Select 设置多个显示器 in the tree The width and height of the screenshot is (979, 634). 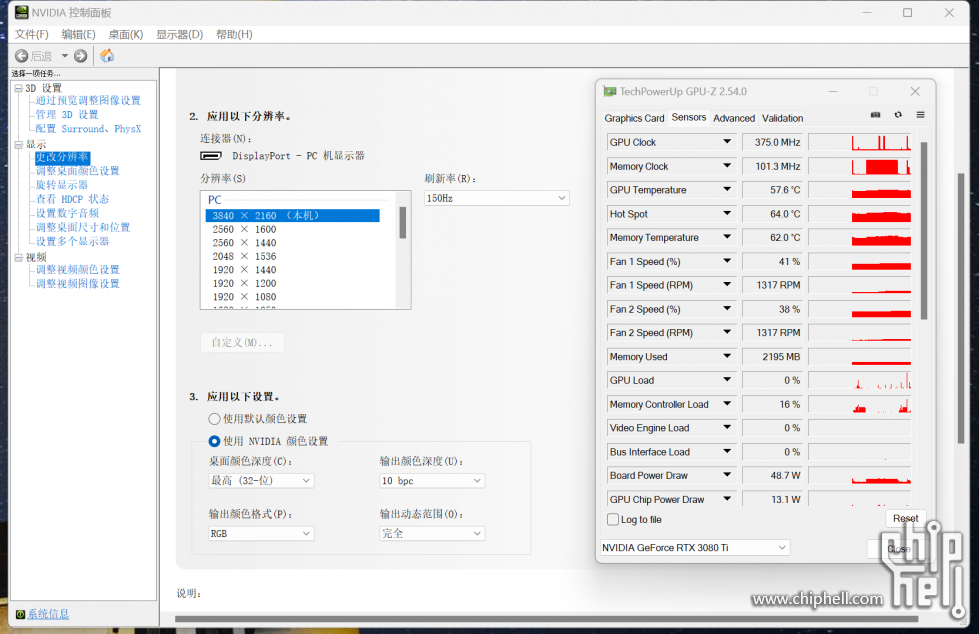pos(72,241)
